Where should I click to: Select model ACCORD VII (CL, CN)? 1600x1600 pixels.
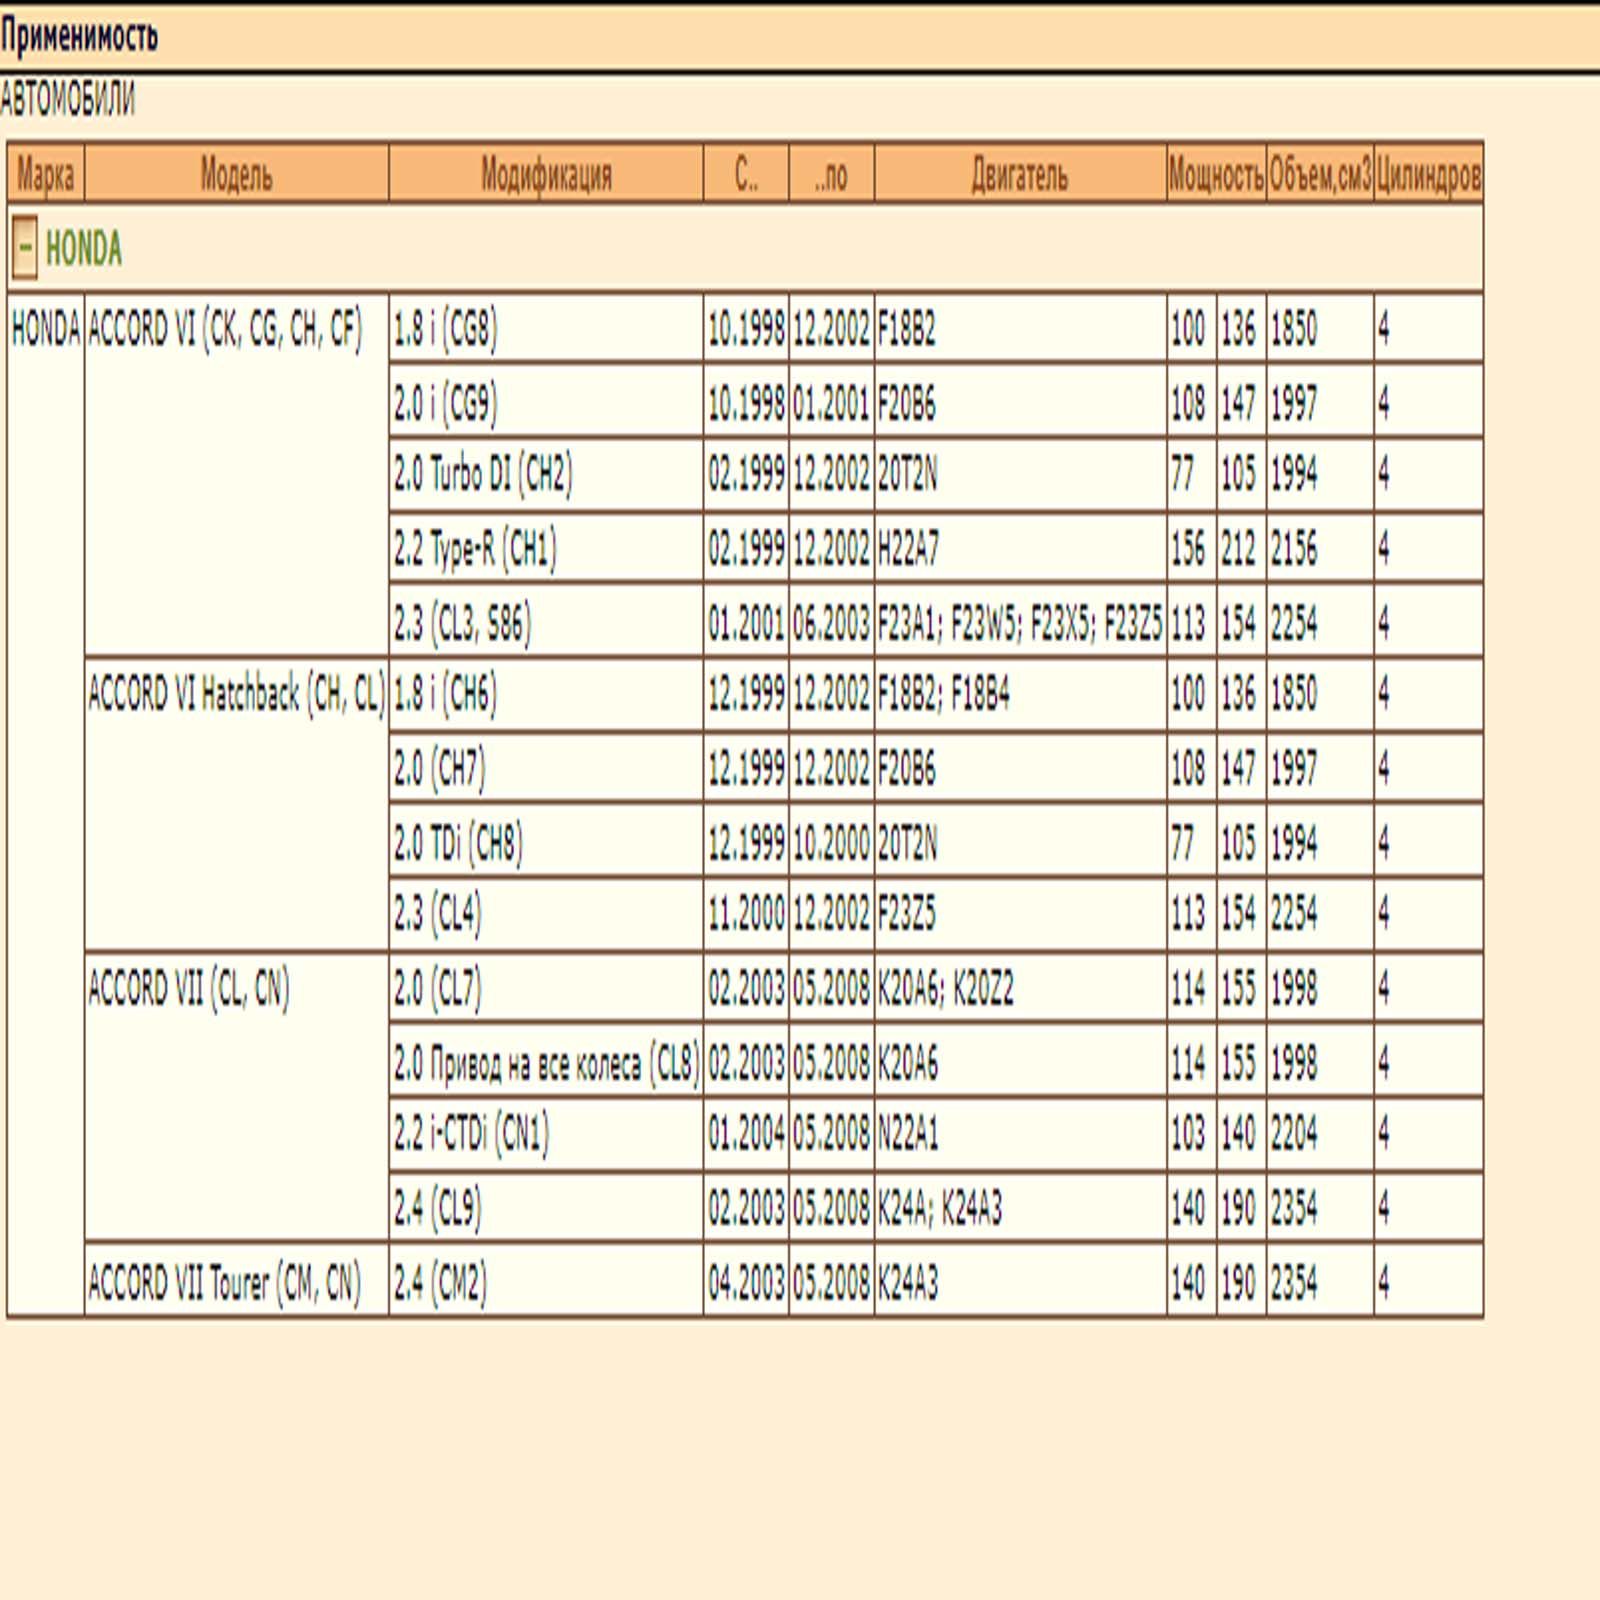point(189,988)
